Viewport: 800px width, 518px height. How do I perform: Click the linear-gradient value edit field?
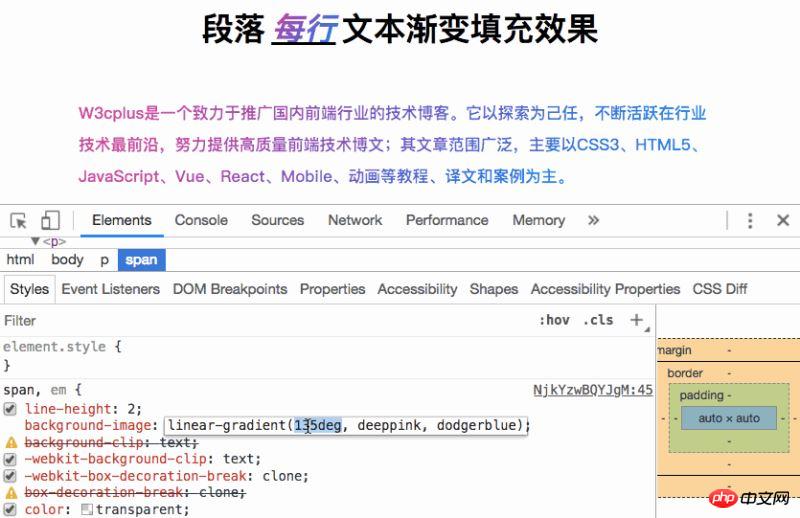[345, 425]
